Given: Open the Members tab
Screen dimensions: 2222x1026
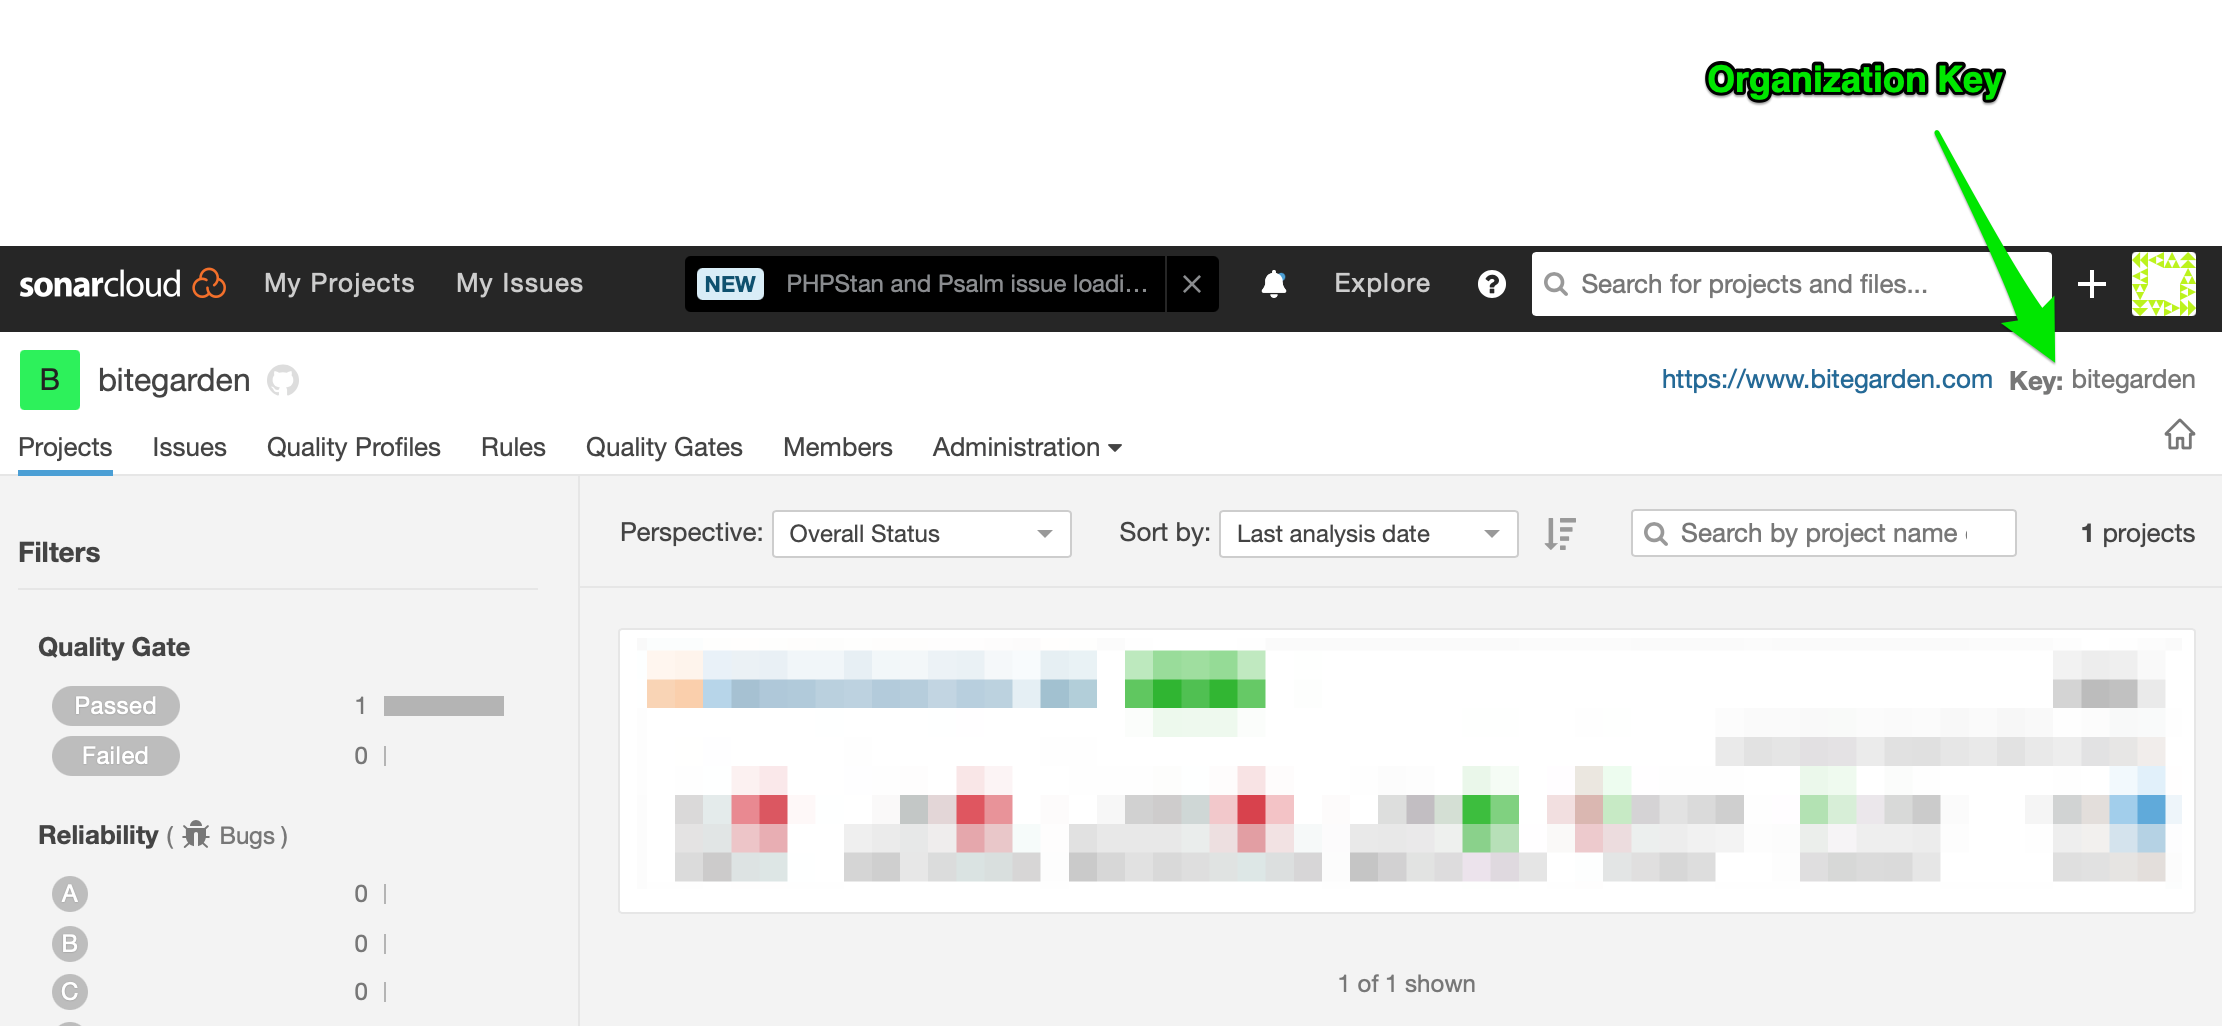Looking at the screenshot, I should tap(837, 447).
